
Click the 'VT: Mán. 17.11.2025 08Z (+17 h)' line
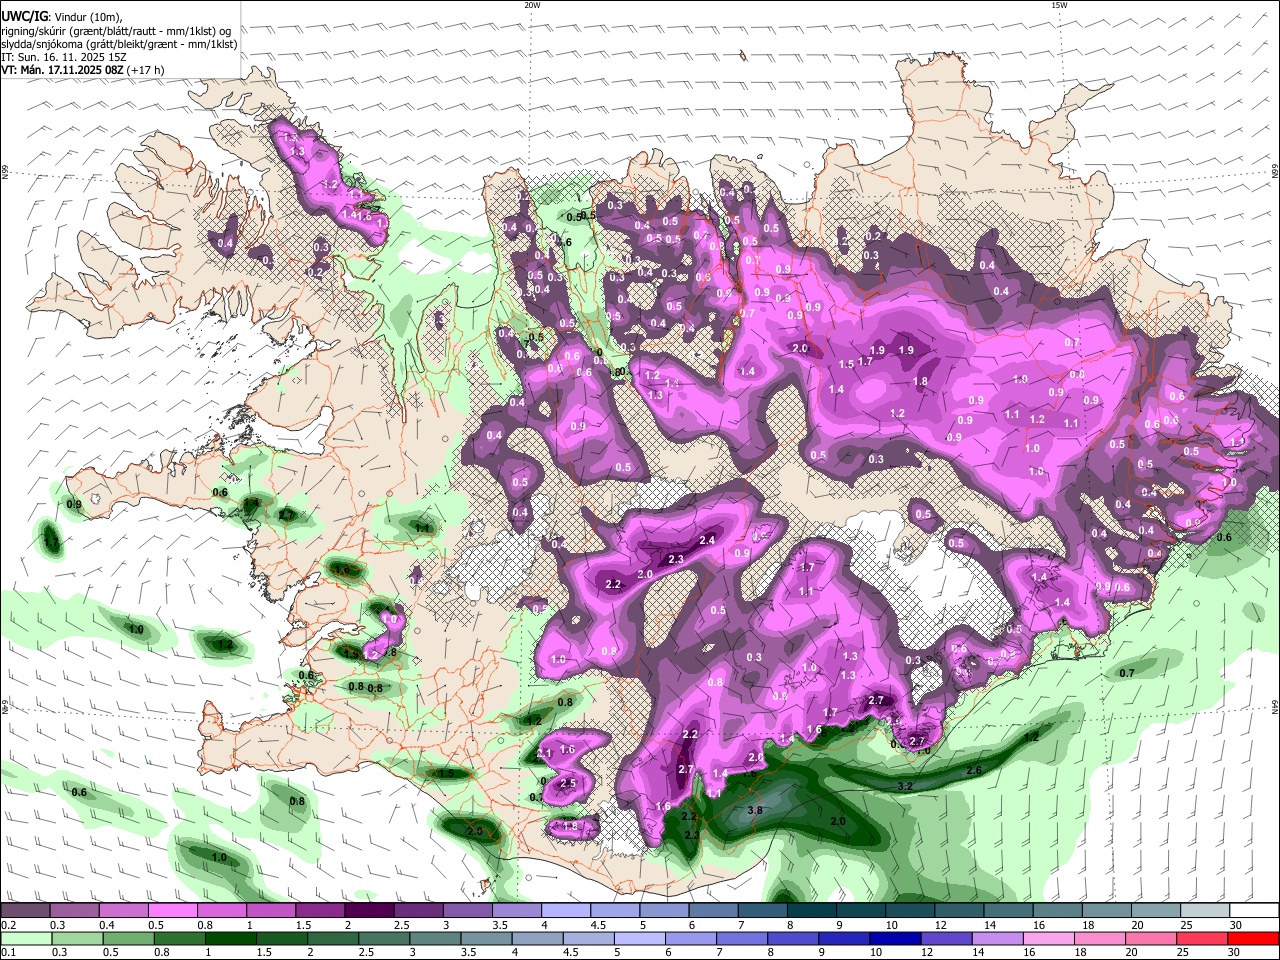[82, 70]
